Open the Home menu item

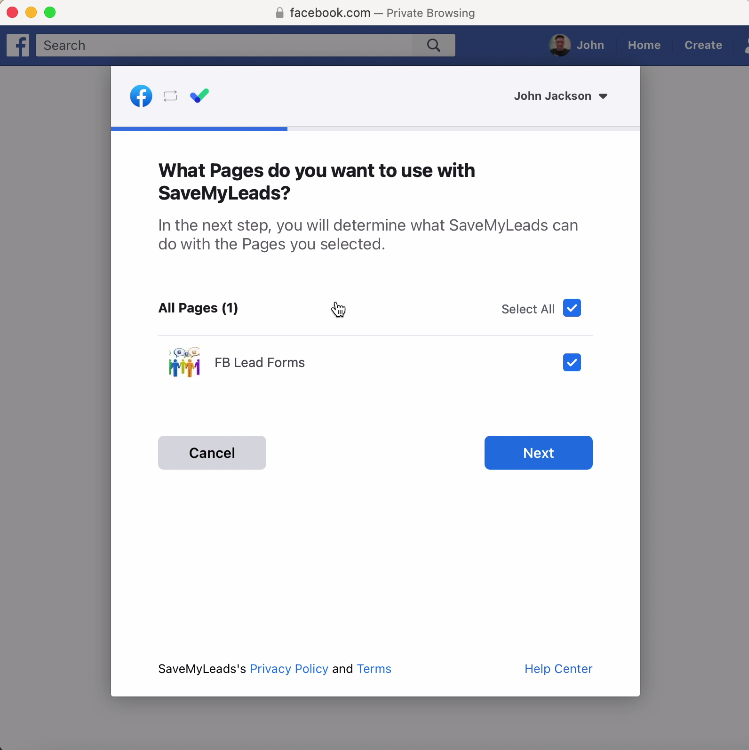click(x=644, y=45)
